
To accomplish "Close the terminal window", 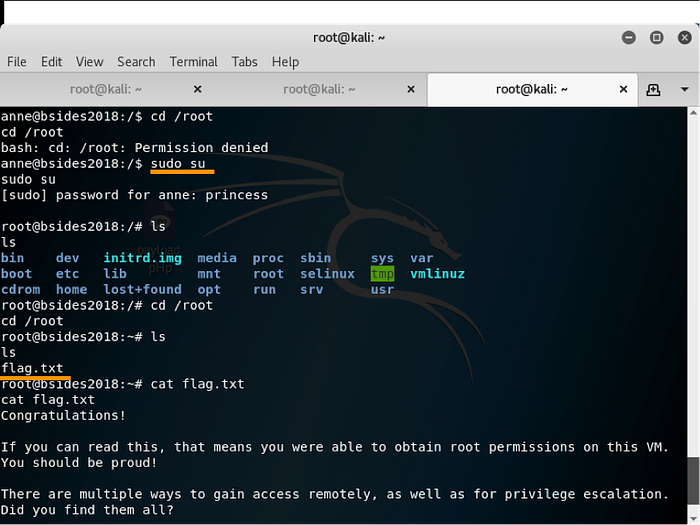I will click(x=682, y=37).
